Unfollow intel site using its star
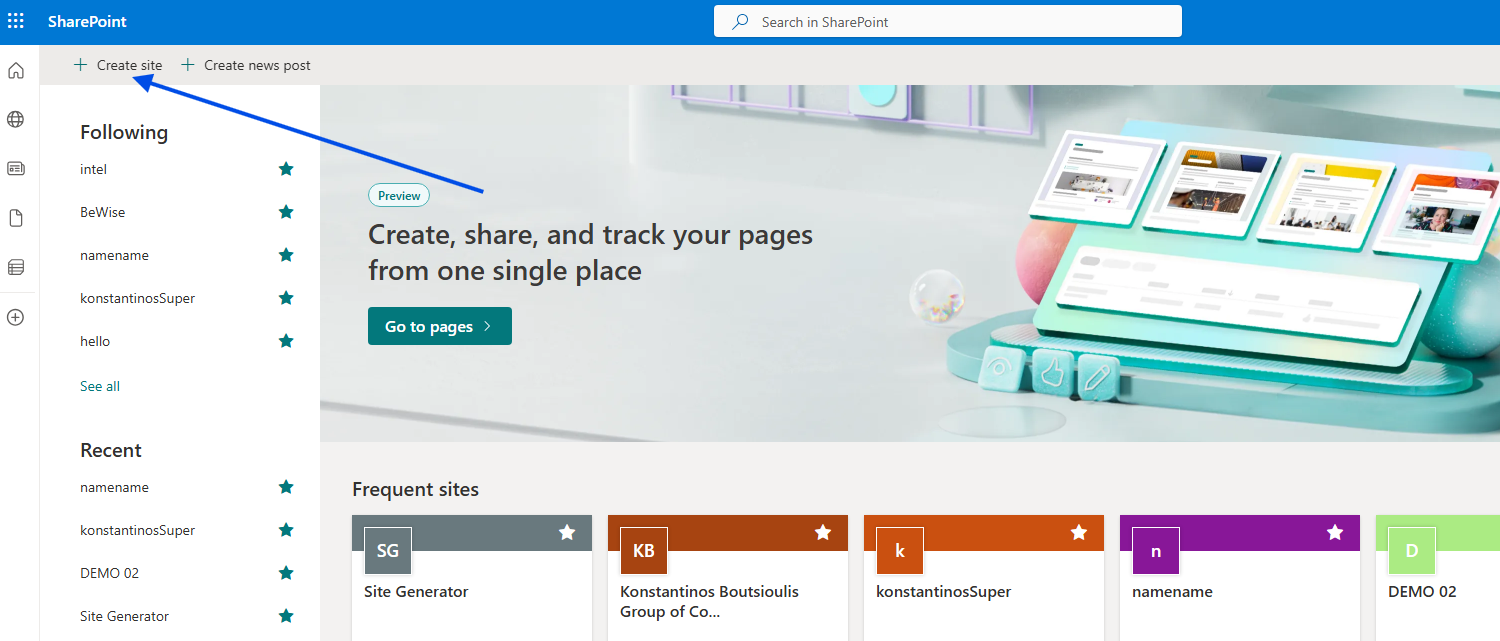1500x641 pixels. click(286, 169)
